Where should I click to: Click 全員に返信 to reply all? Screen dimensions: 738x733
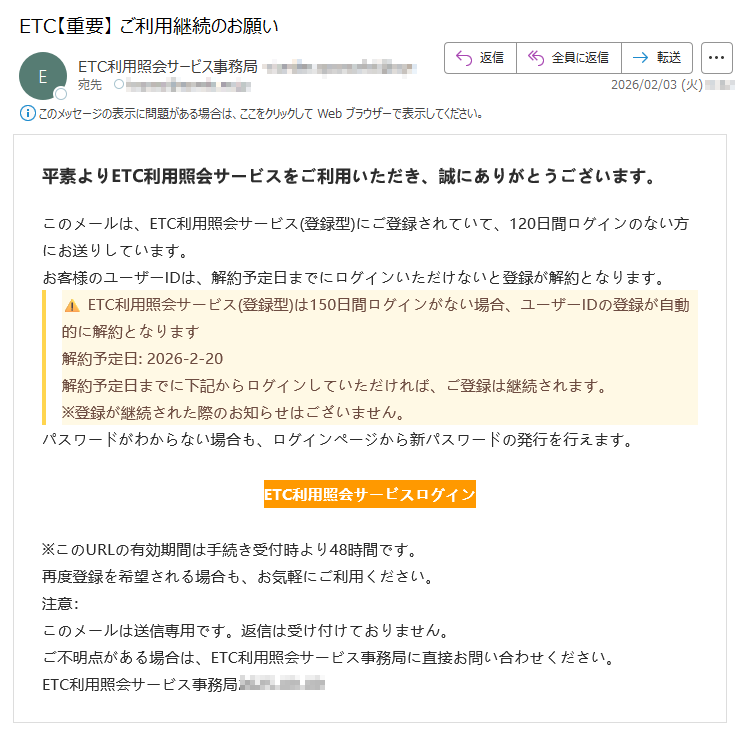click(568, 58)
